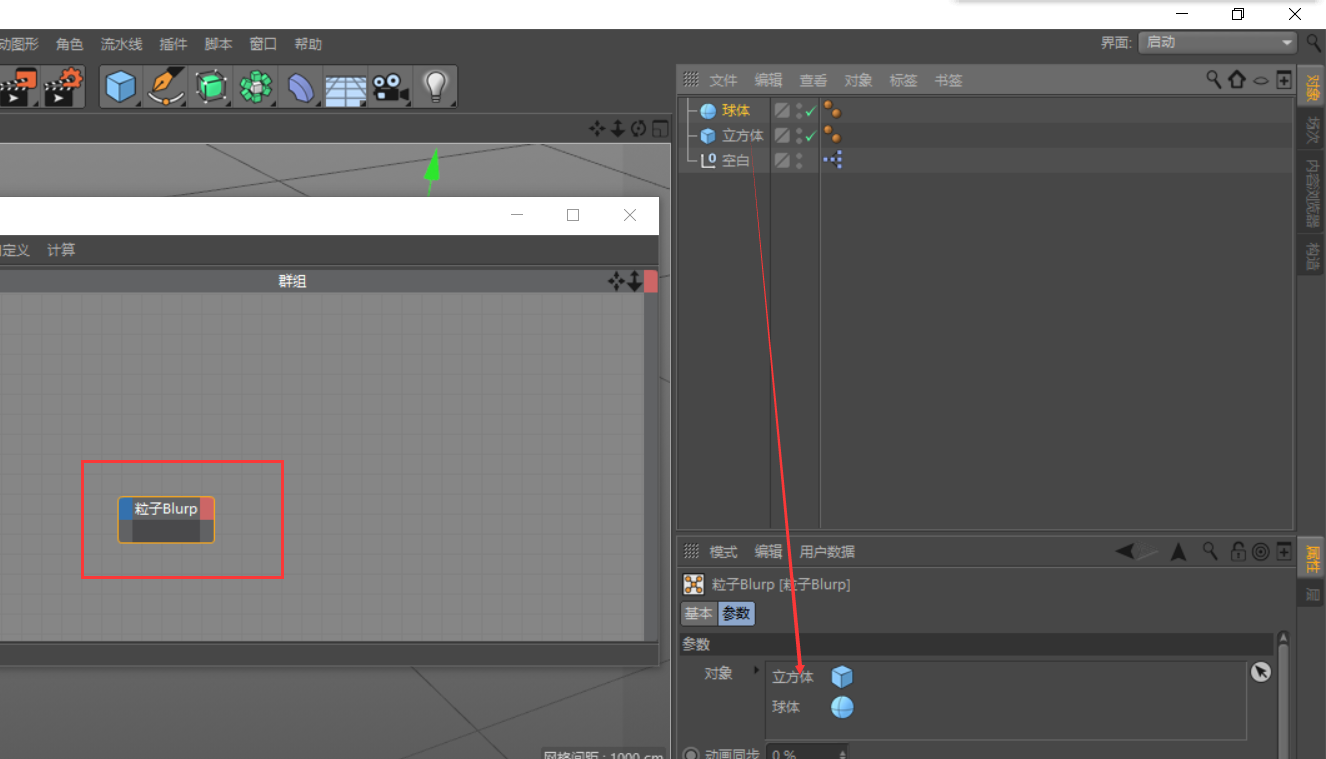Open the Subdivision Surface generator icon
Viewport: 1326px width, 759px height.
[211, 87]
